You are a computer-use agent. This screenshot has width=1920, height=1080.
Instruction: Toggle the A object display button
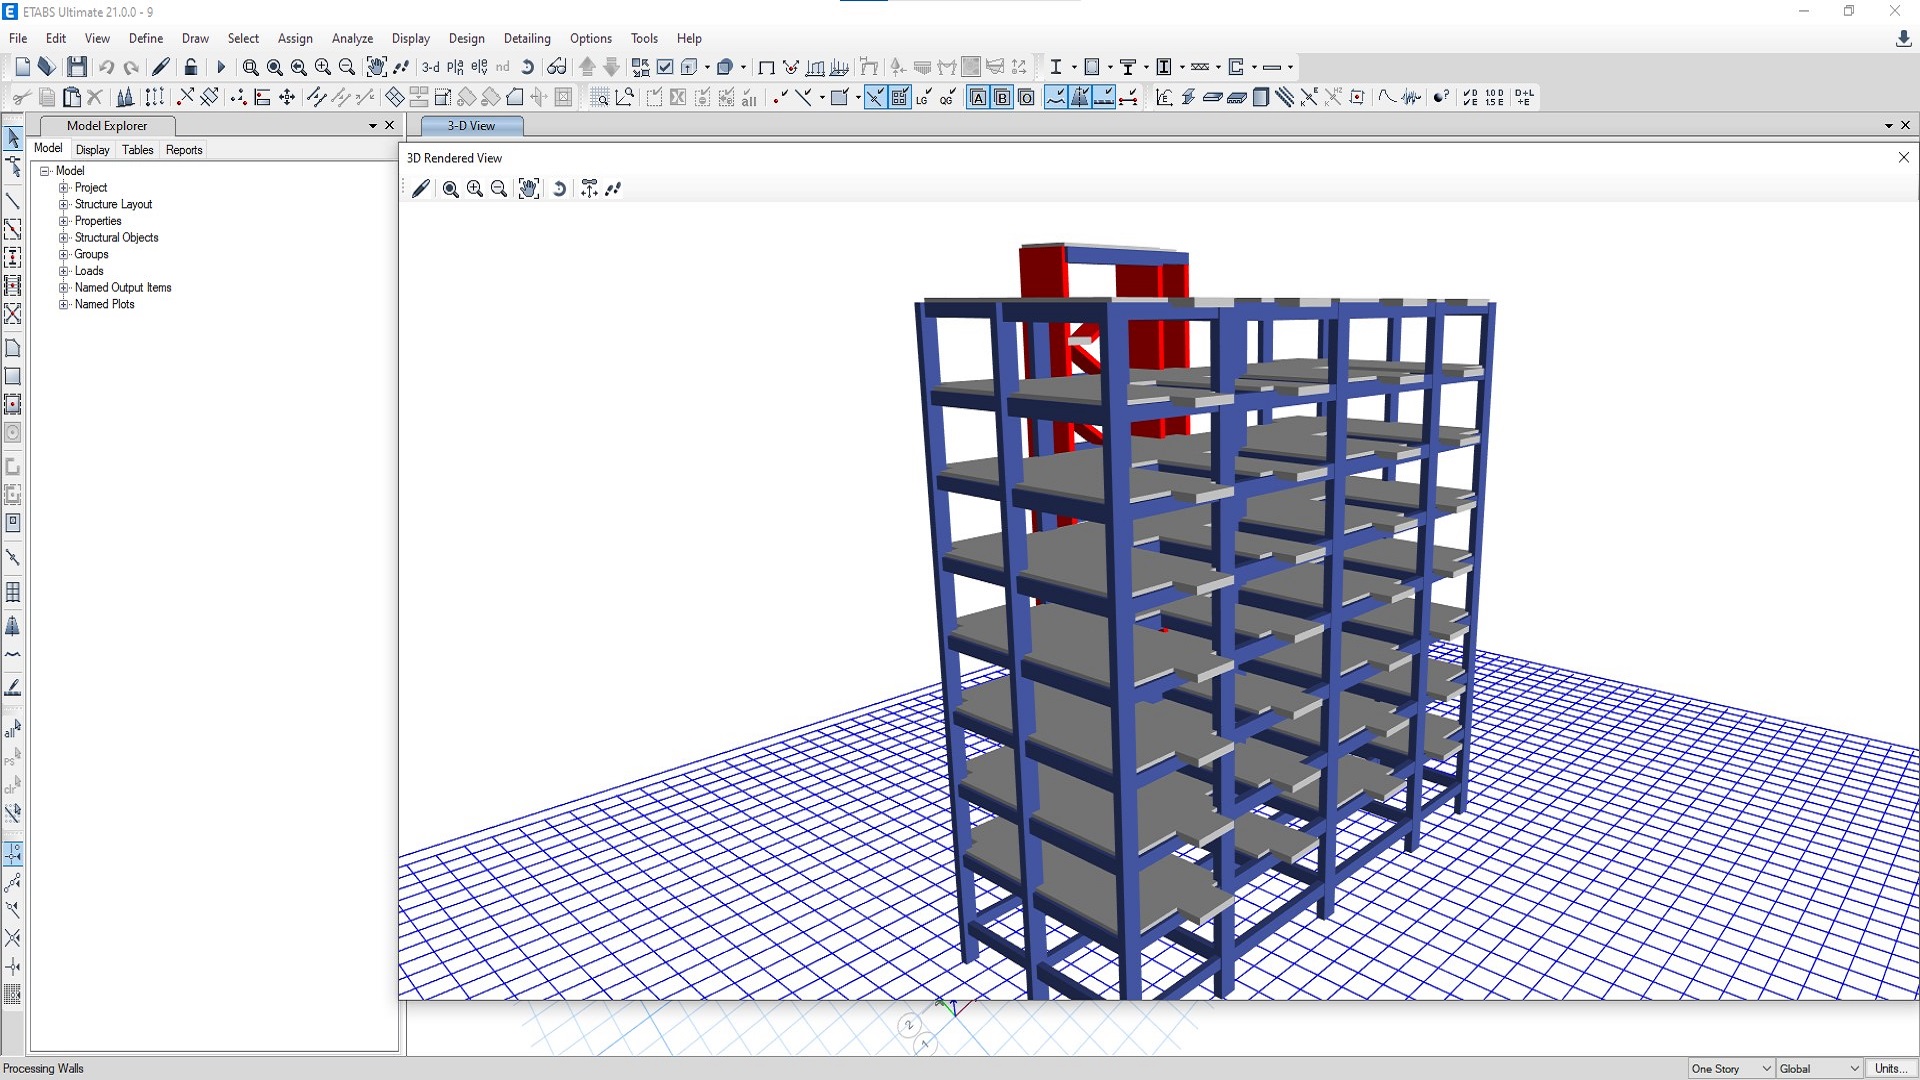978,97
